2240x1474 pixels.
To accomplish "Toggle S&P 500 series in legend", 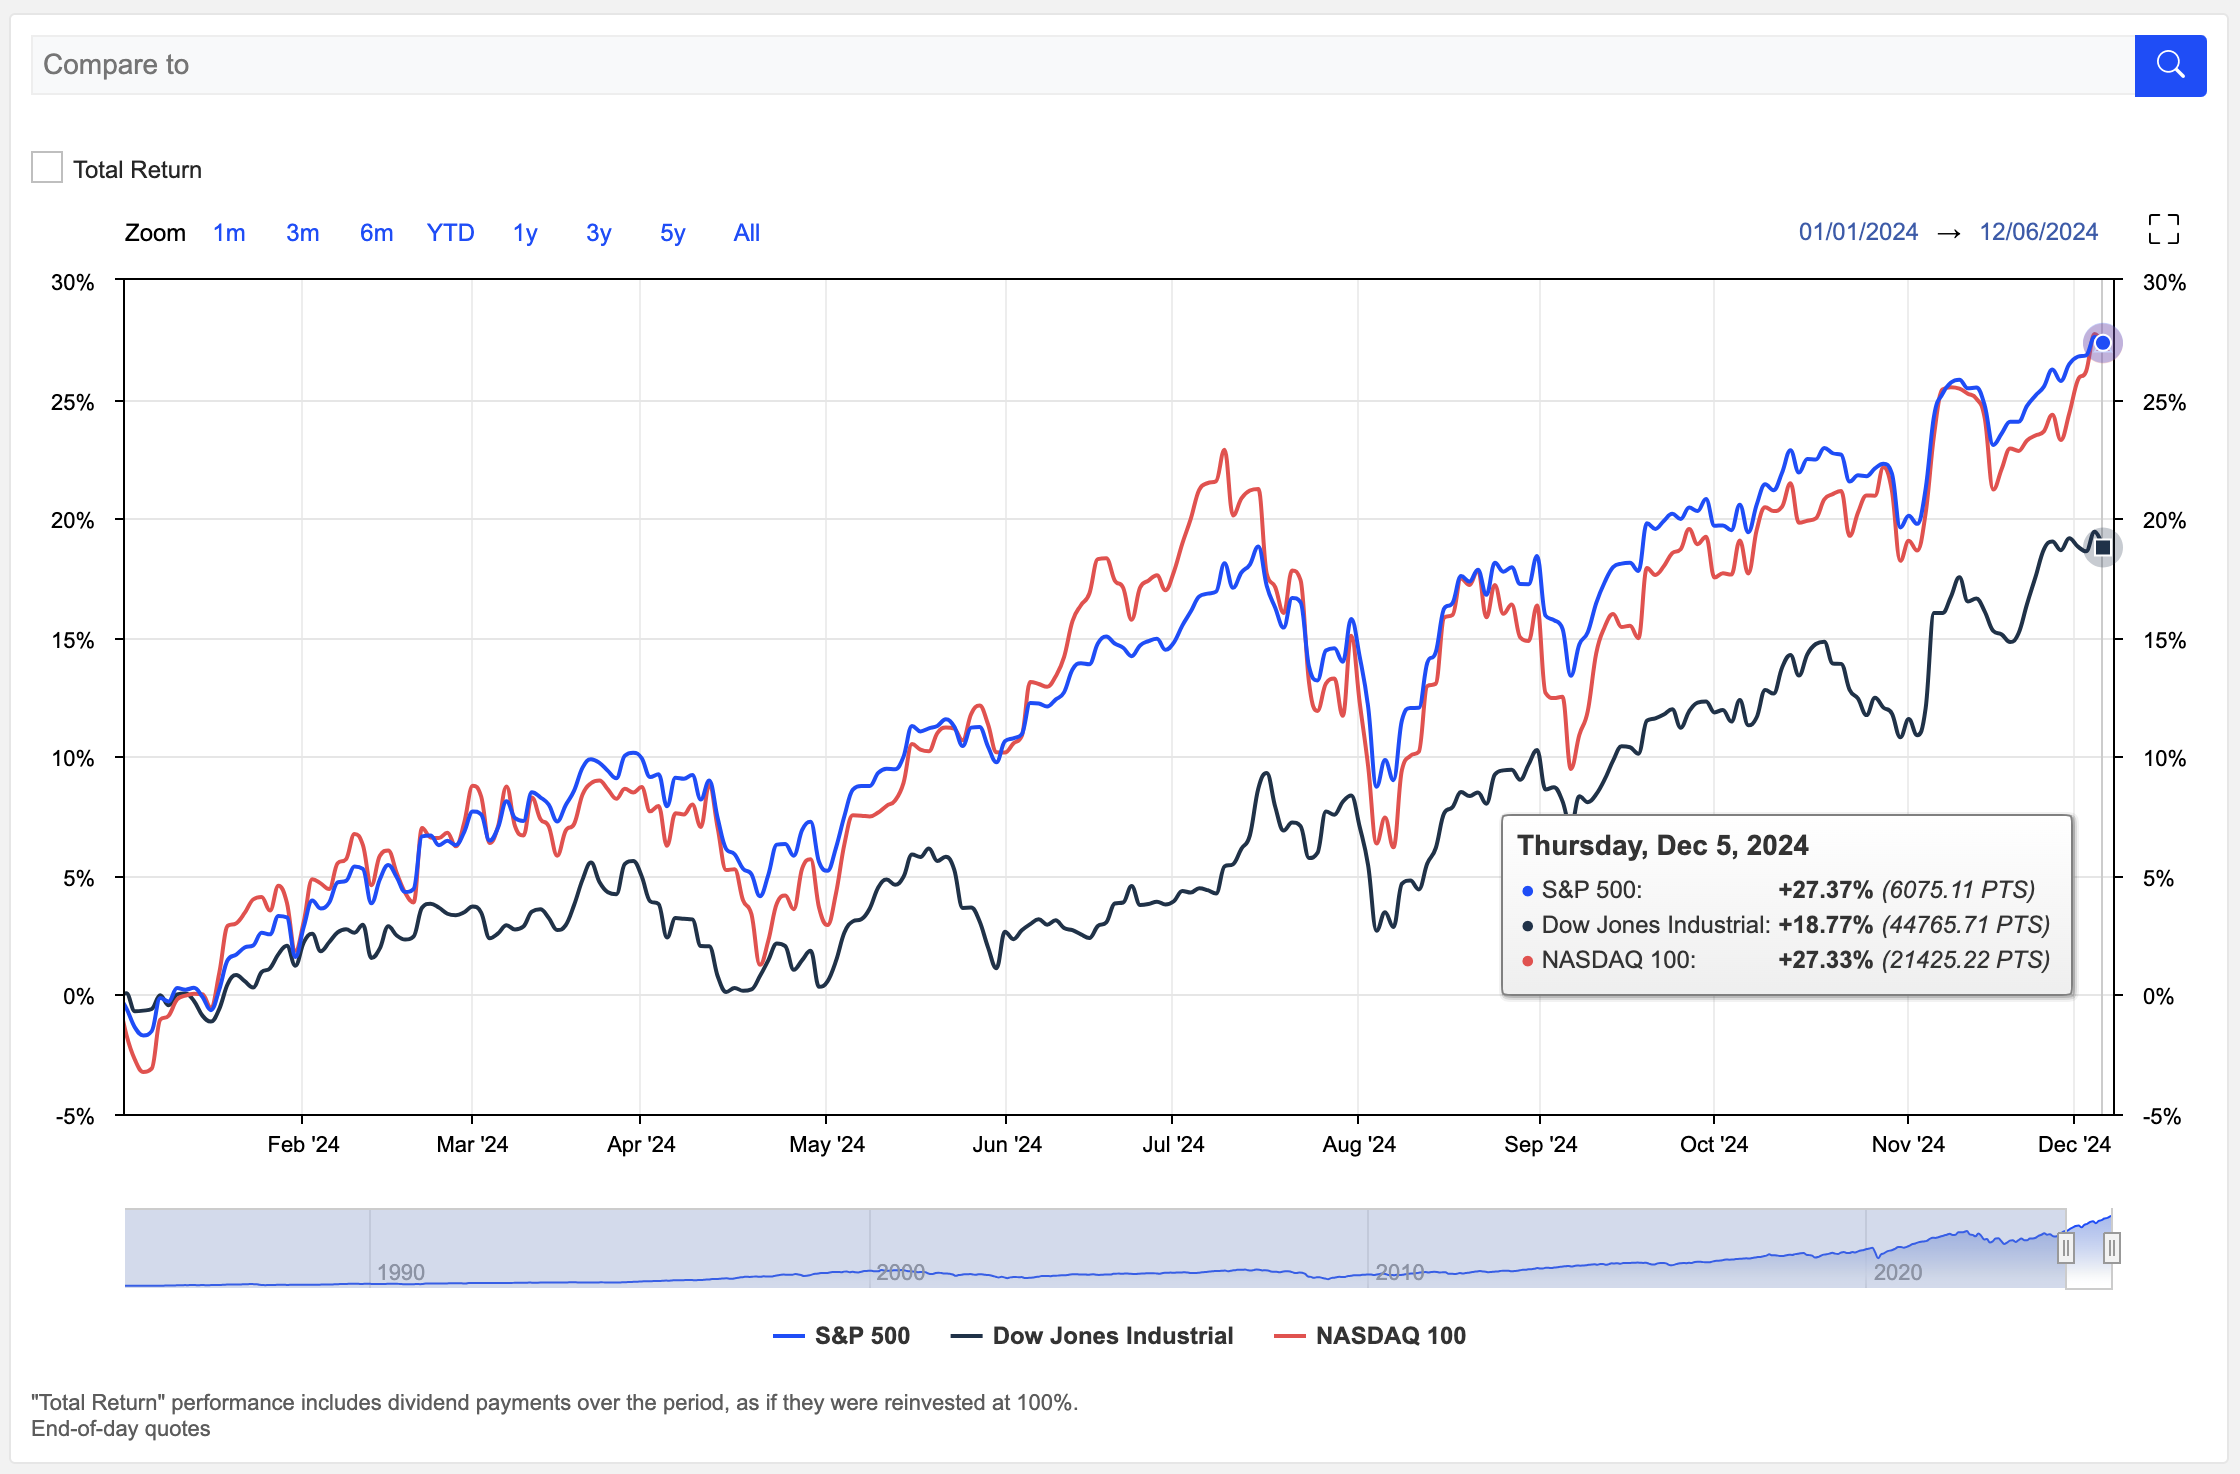I will [841, 1336].
